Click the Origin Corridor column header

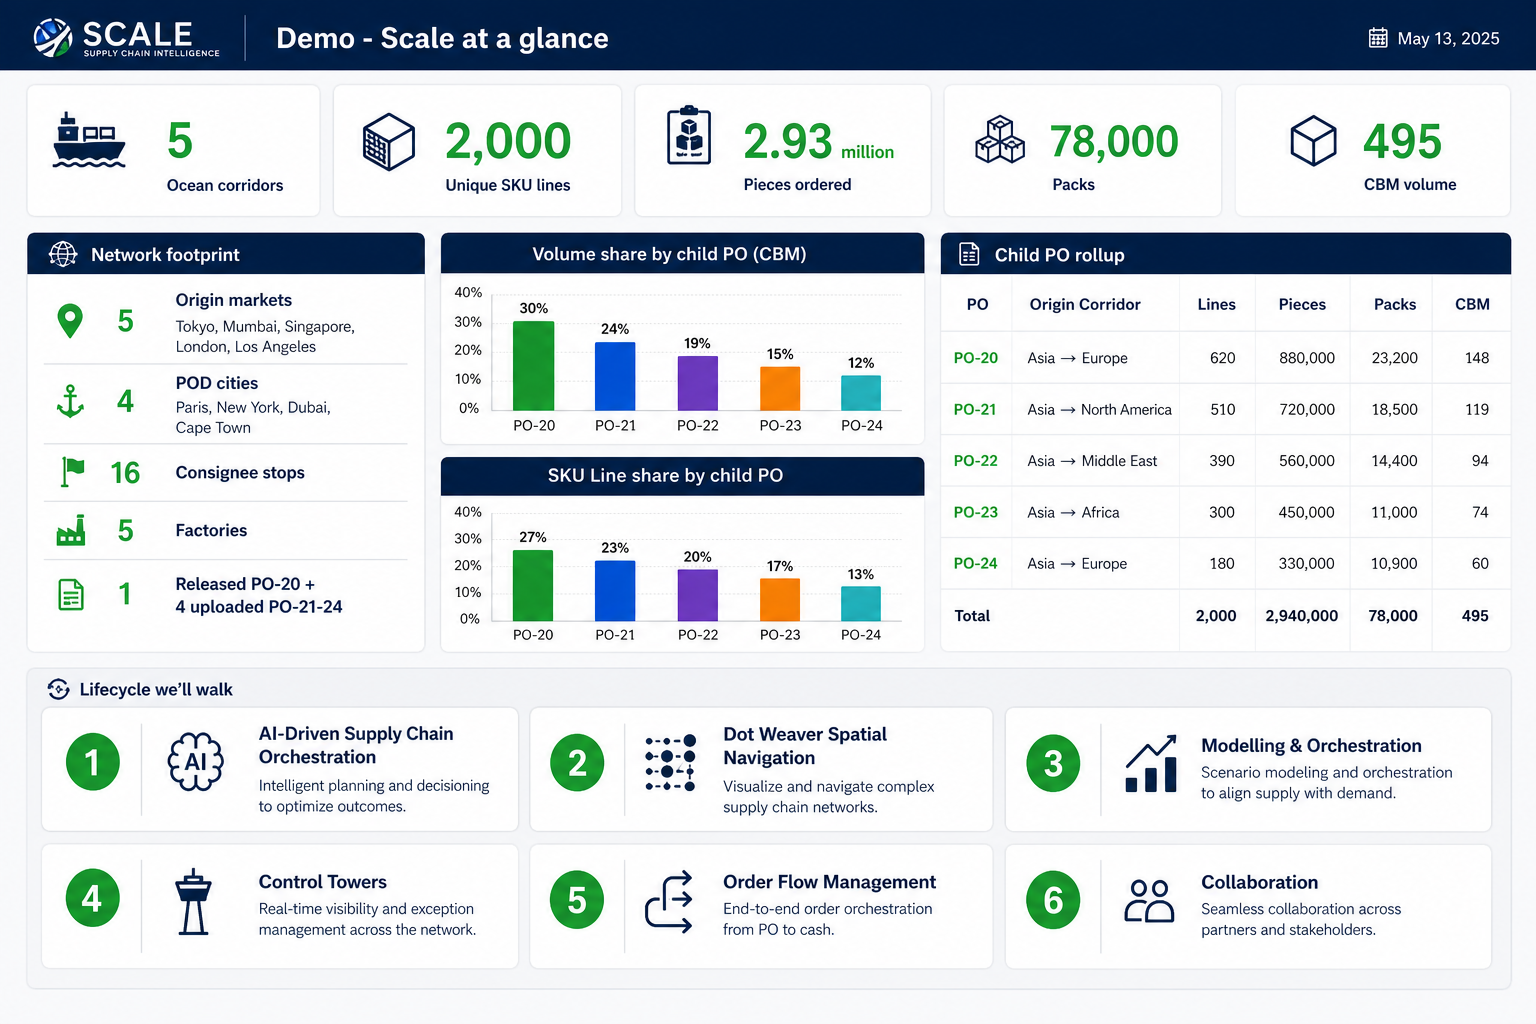(1085, 304)
